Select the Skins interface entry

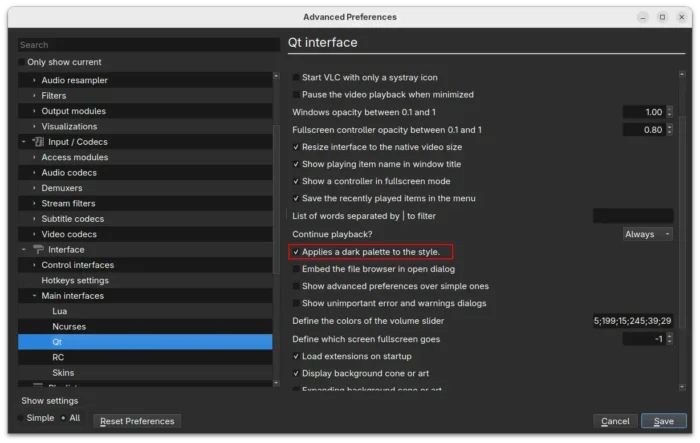145,373
